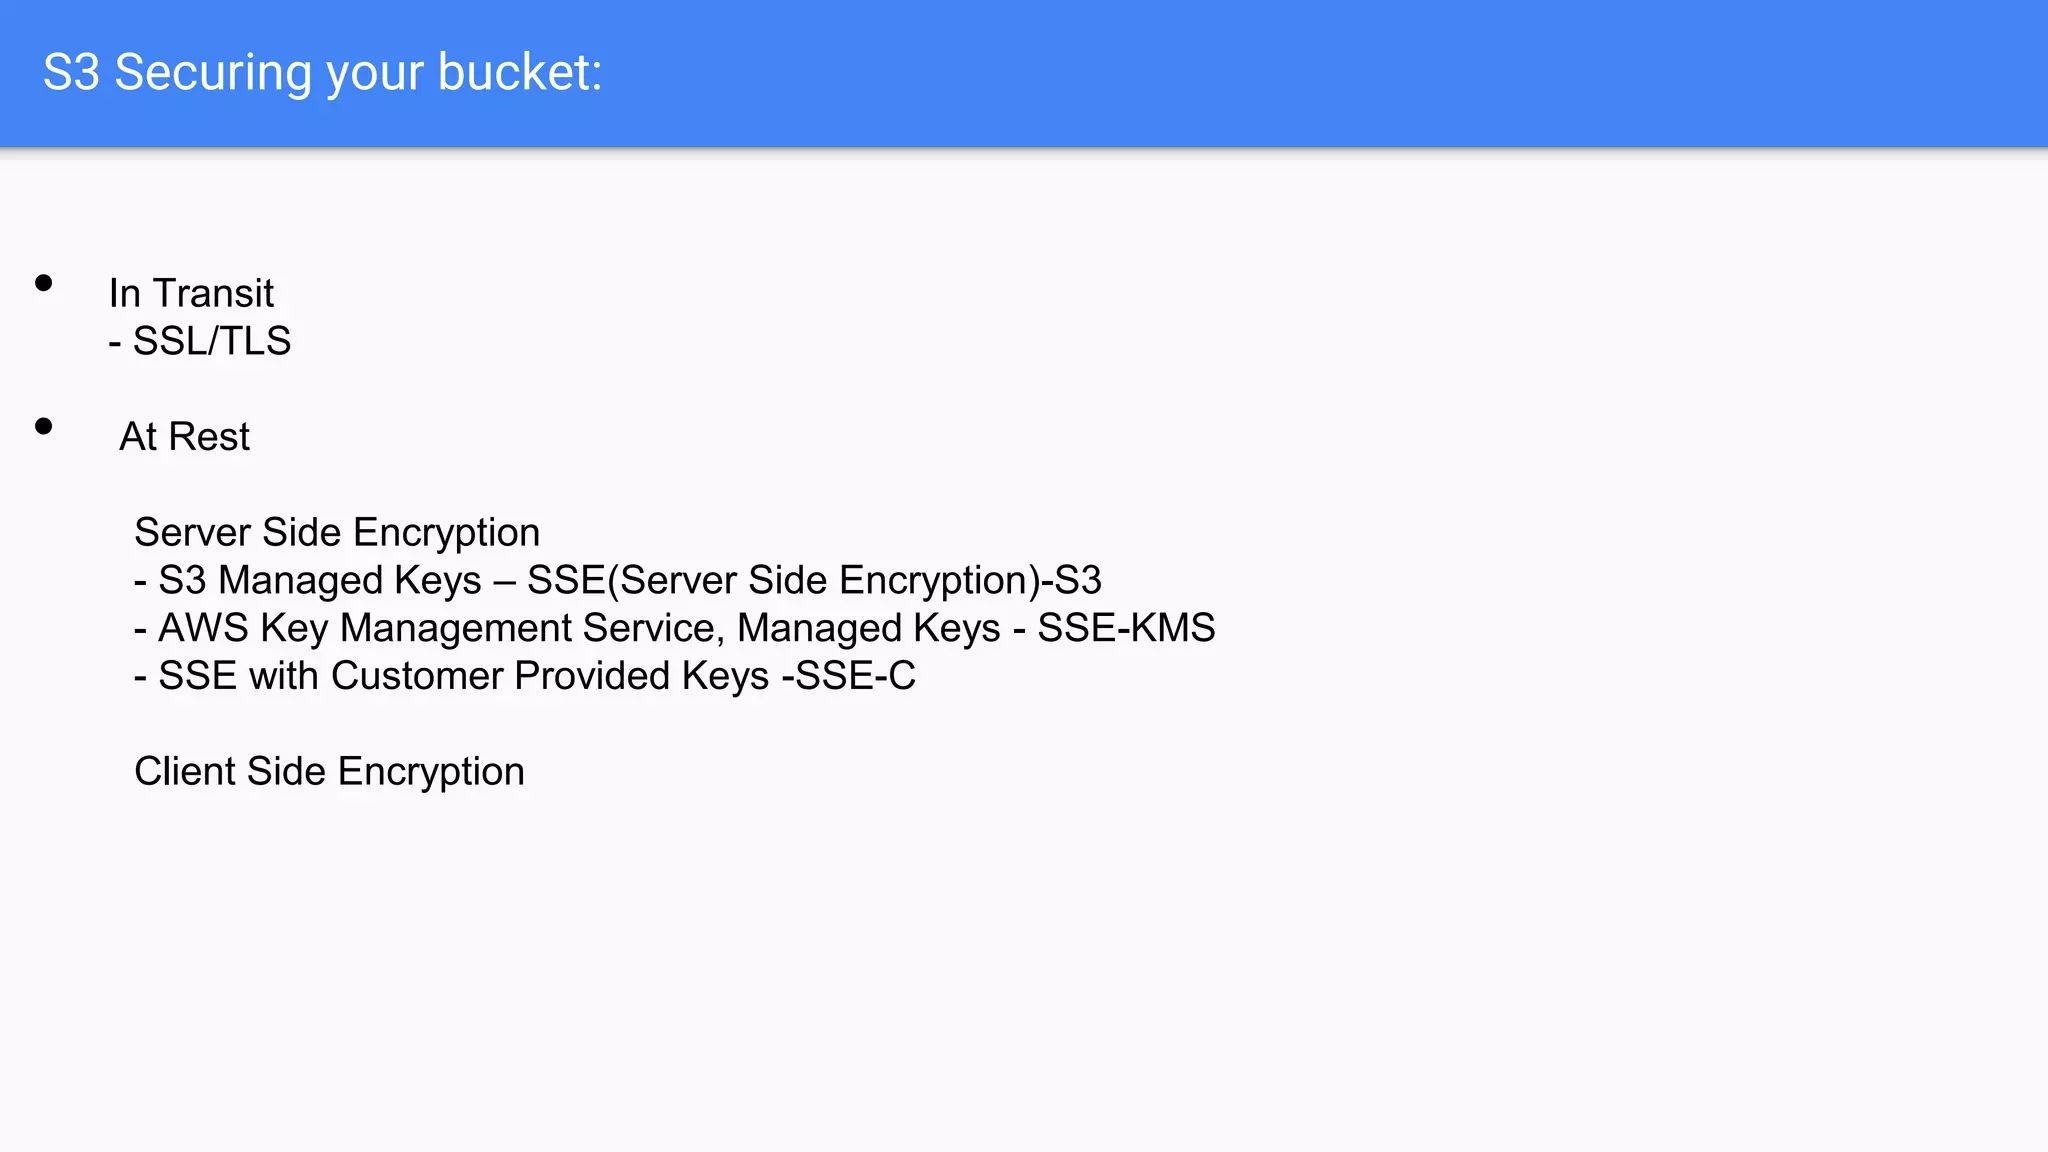Click the word "bucket:" in the title
The height and width of the screenshot is (1152, 2048).
pos(520,73)
